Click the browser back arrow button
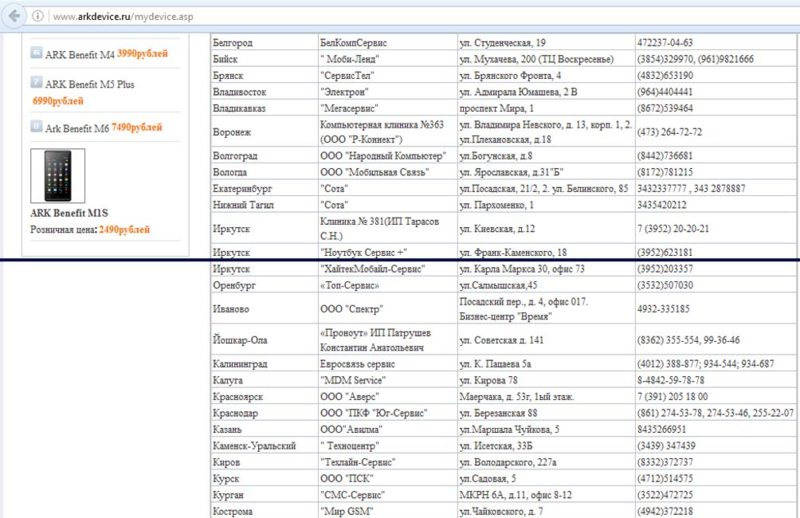This screenshot has height=518, width=800. click(14, 16)
